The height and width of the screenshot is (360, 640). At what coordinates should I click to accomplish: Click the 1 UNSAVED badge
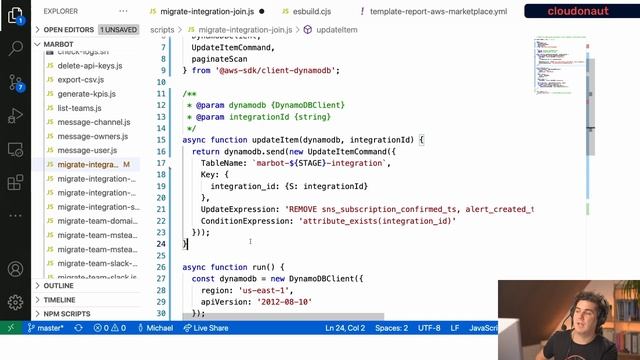[118, 29]
